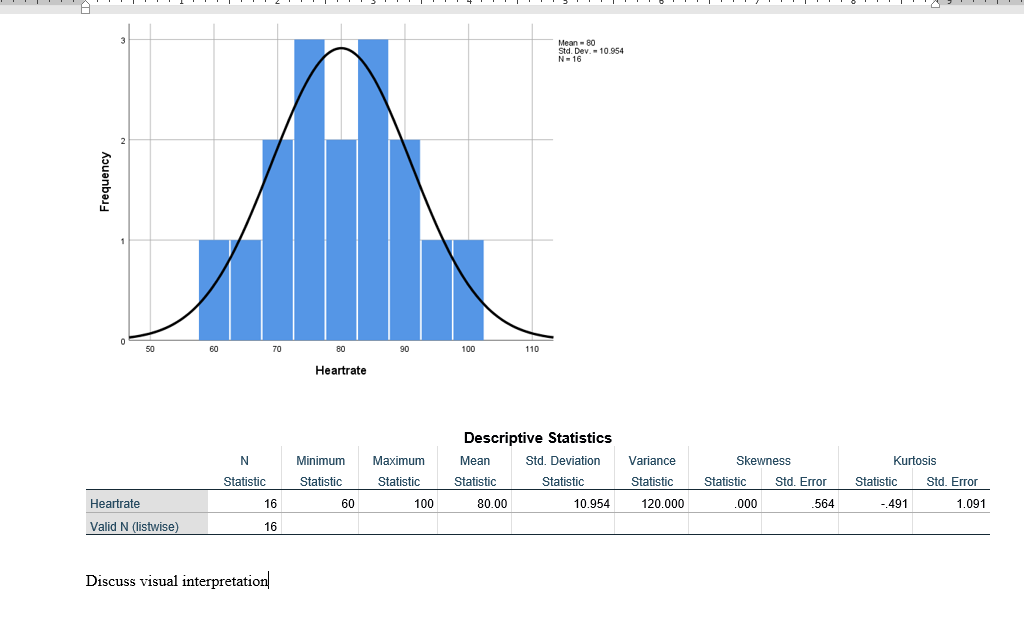Click the 'Minimum' column header

pos(321,461)
